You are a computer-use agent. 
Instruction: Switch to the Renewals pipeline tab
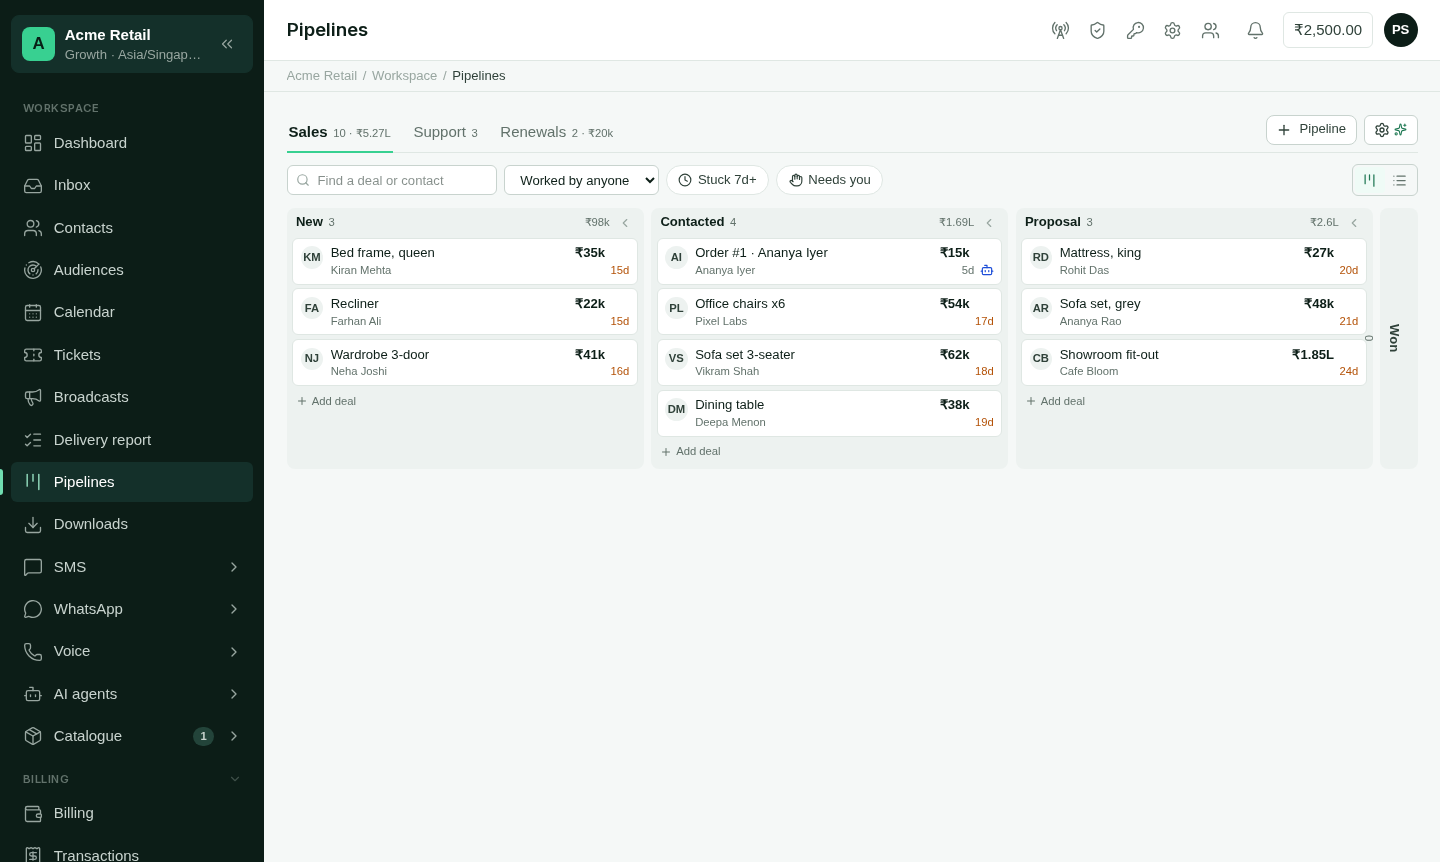[557, 132]
